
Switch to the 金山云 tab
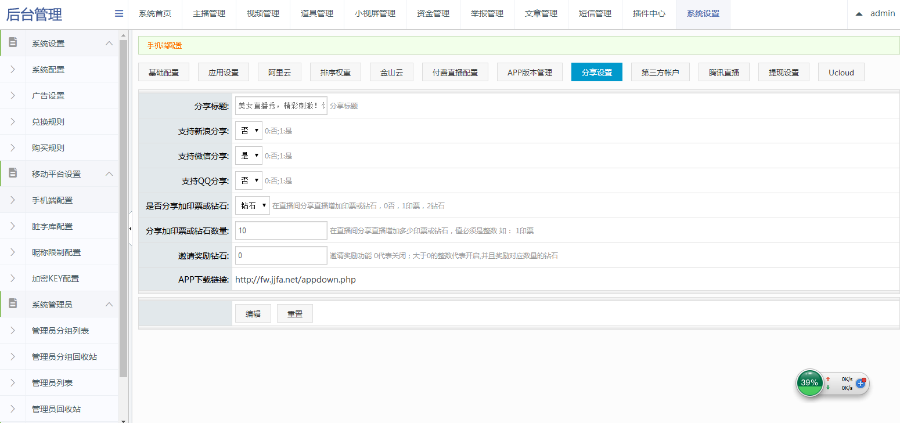[391, 72]
